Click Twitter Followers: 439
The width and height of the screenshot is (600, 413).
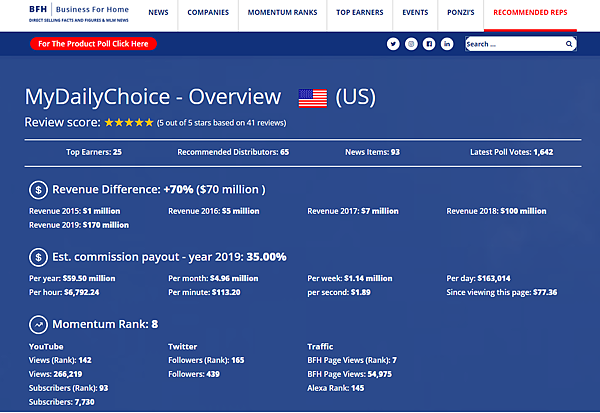(x=194, y=374)
